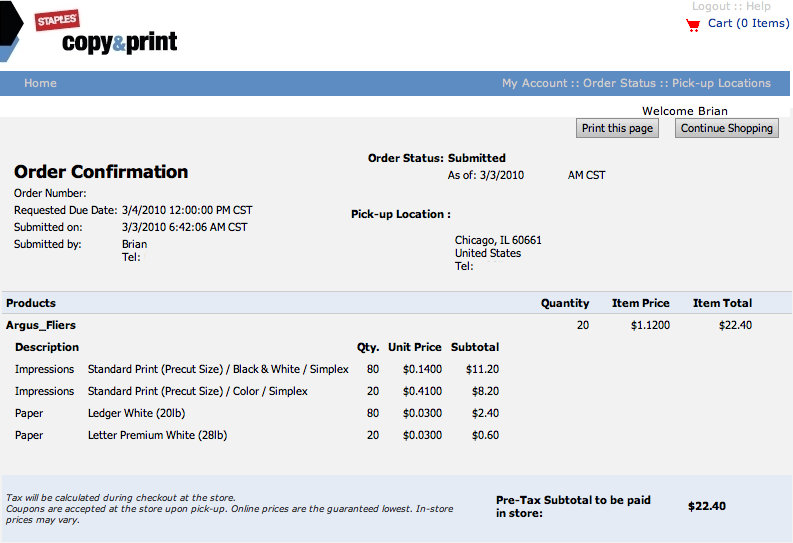This screenshot has height=543, width=793.
Task: Click requested due date 3/4/2010 12:00:00 PM CST
Action: click(187, 210)
